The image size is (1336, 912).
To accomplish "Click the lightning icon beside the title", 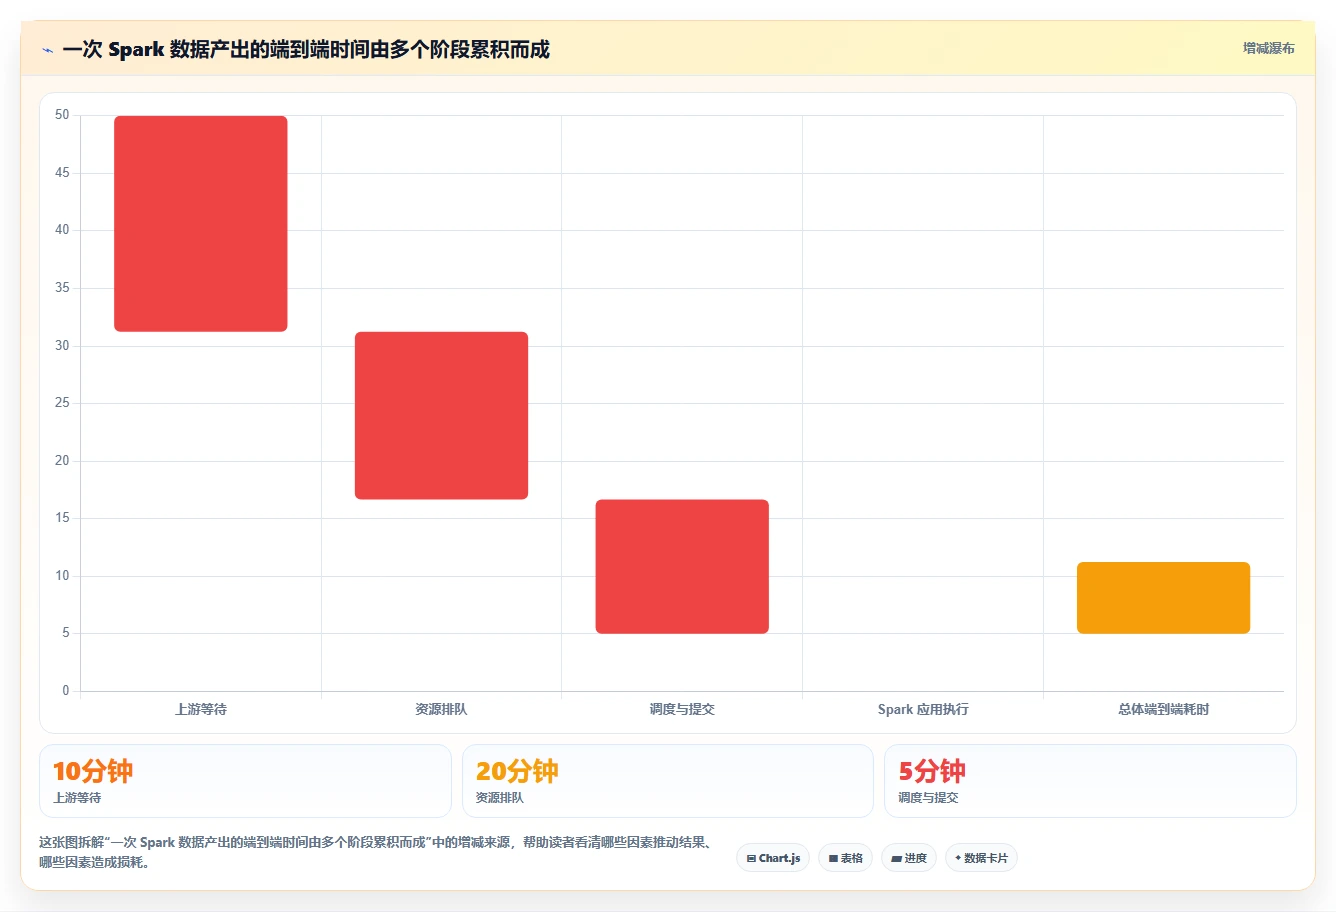I will click(x=47, y=50).
